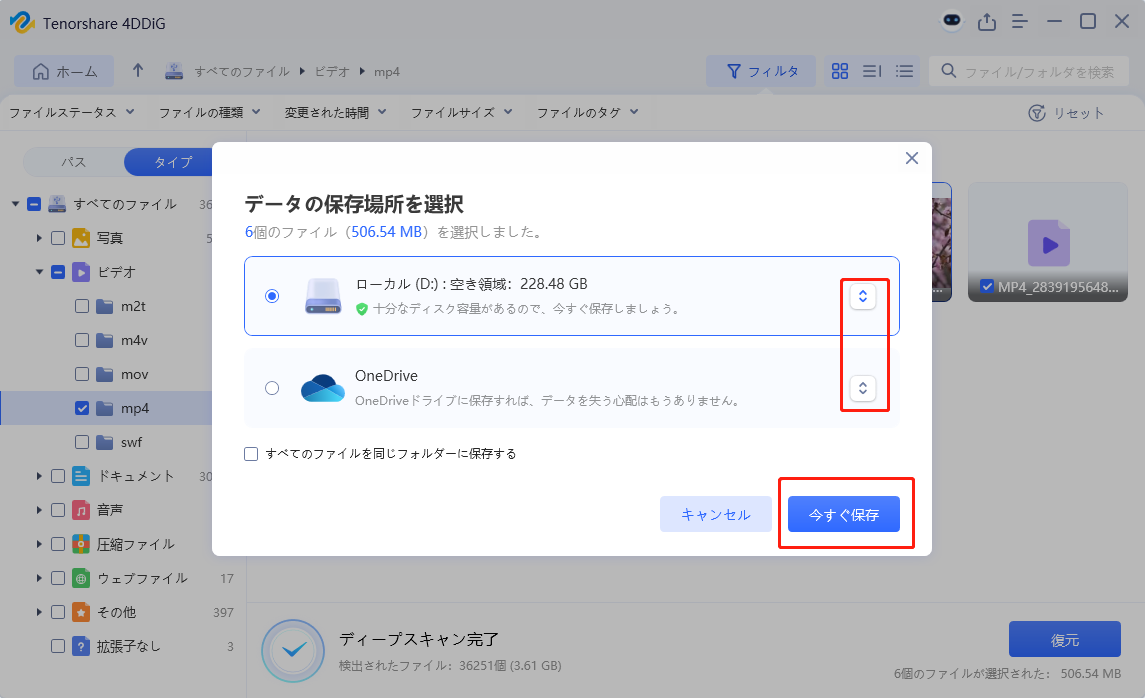Image resolution: width=1145 pixels, height=698 pixels.
Task: Open the 変更された時間 dropdown
Action: click(335, 112)
